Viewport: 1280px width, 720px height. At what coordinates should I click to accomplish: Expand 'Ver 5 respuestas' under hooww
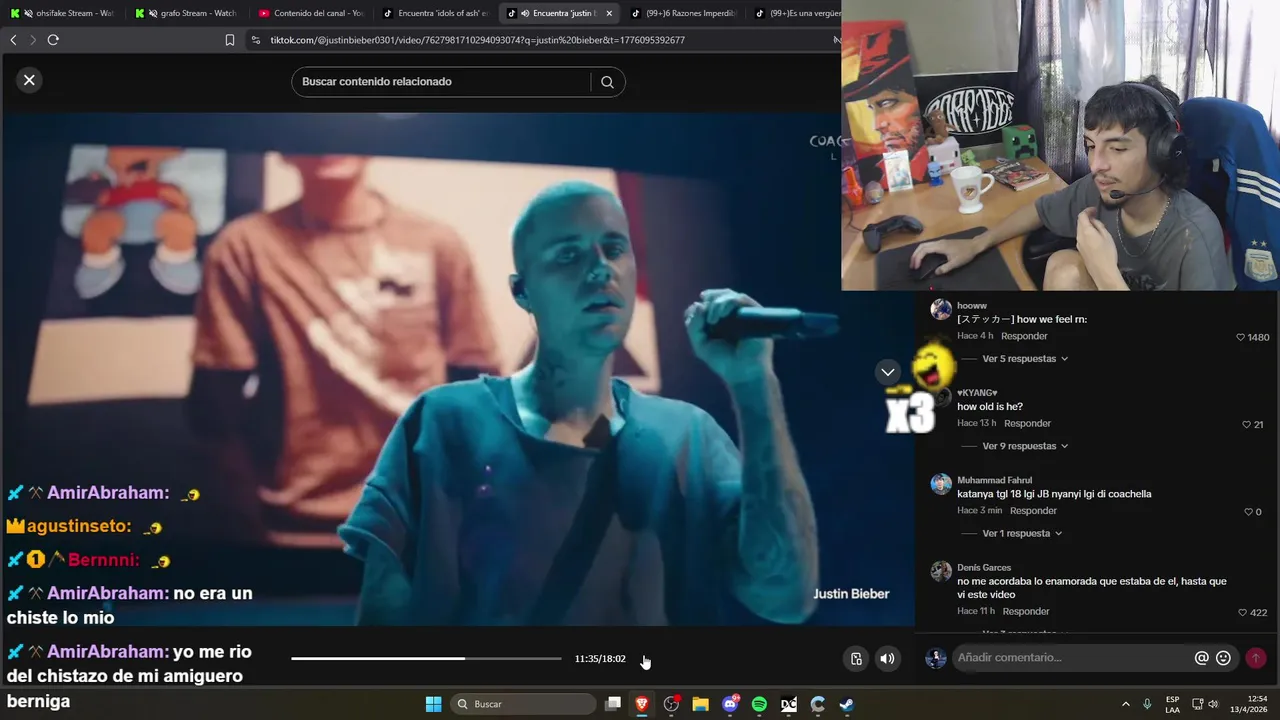click(1025, 358)
